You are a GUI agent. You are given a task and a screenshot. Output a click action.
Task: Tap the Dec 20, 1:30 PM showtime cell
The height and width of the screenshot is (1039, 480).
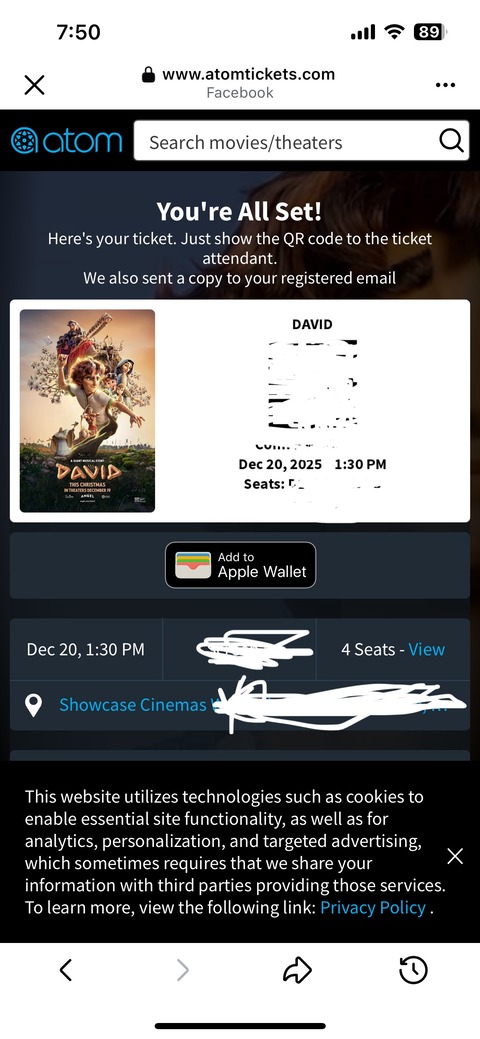coord(86,649)
